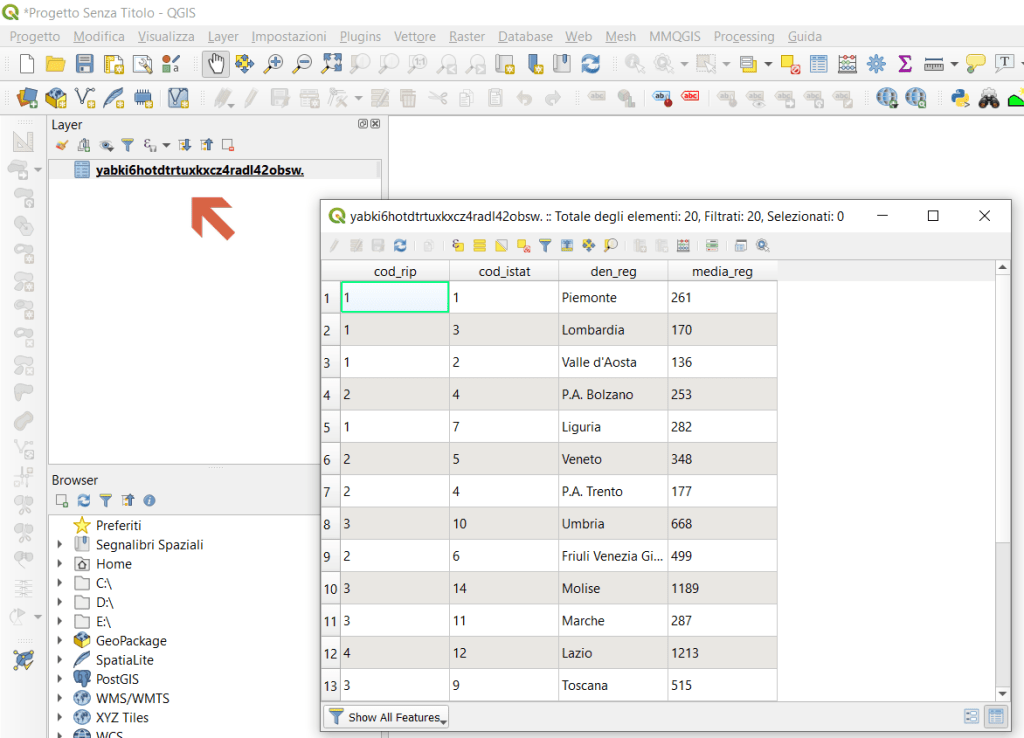Image resolution: width=1024 pixels, height=738 pixels.
Task: Click the Zoom In magnifier tool
Action: (273, 64)
